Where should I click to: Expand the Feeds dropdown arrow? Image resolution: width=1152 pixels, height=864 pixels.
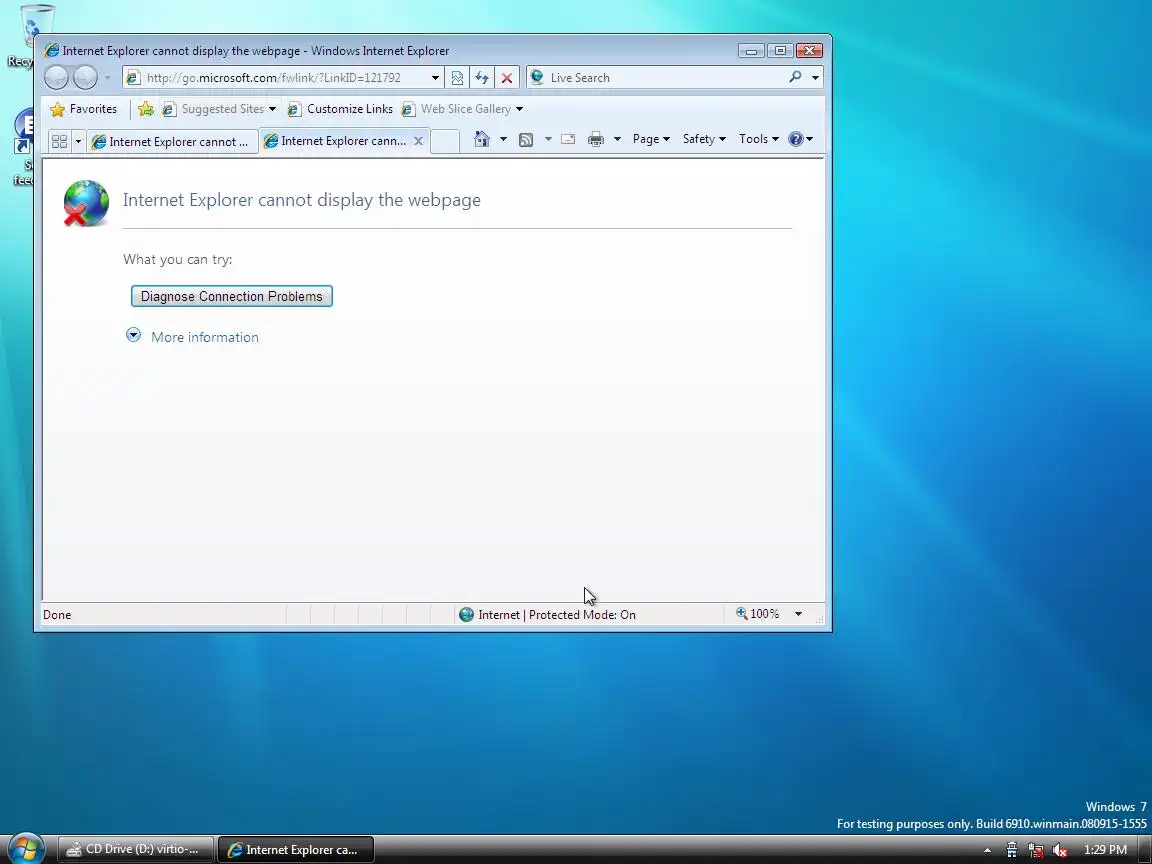click(x=548, y=139)
